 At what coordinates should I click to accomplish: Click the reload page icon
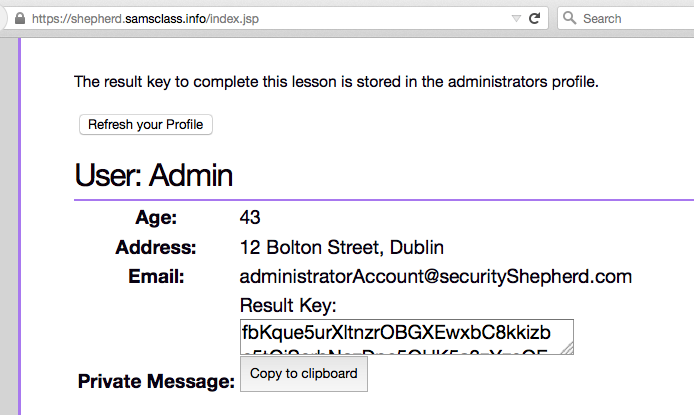[535, 18]
